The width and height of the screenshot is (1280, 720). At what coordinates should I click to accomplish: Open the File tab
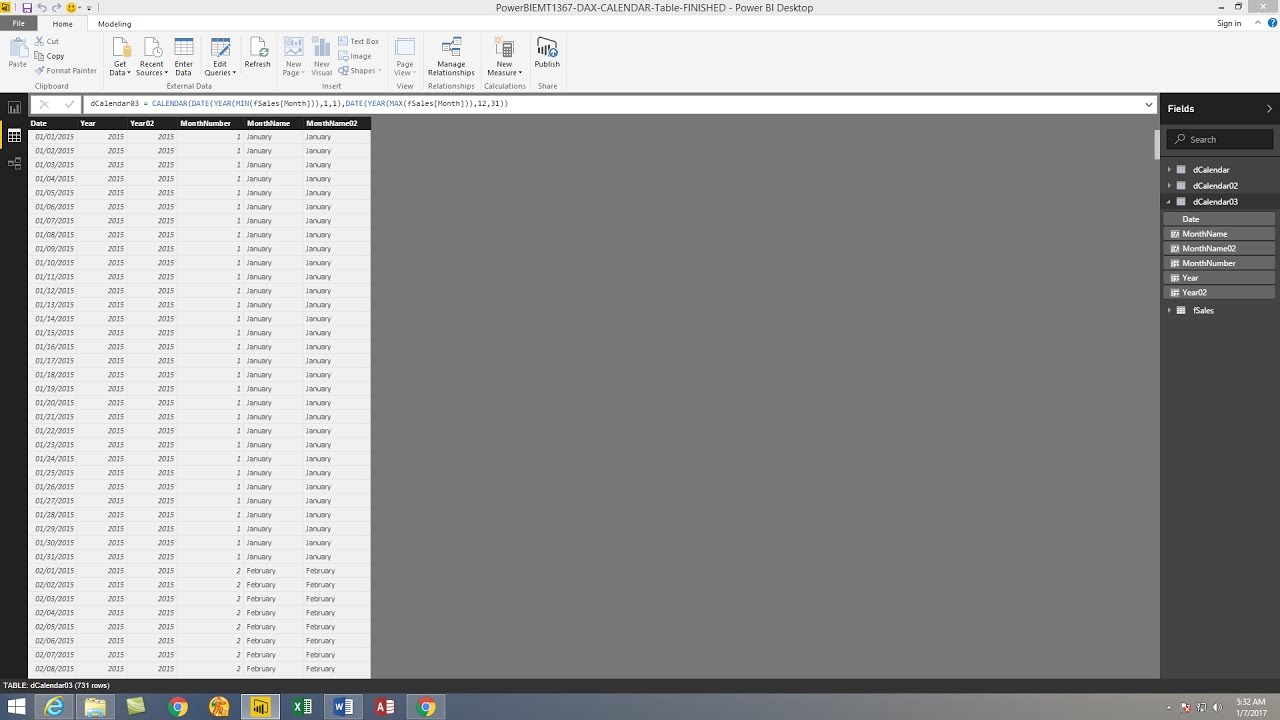(x=18, y=24)
